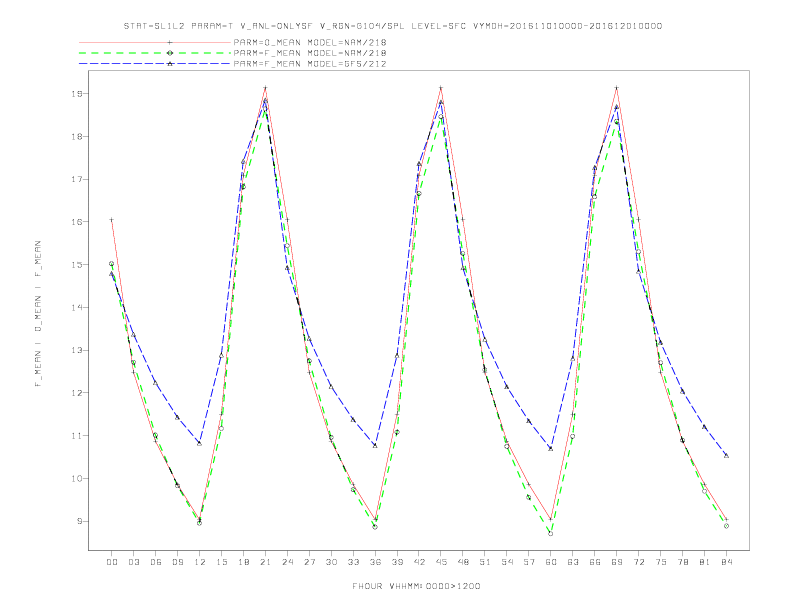Click y-axis tick label 15
The image size is (792, 612).
(77, 265)
